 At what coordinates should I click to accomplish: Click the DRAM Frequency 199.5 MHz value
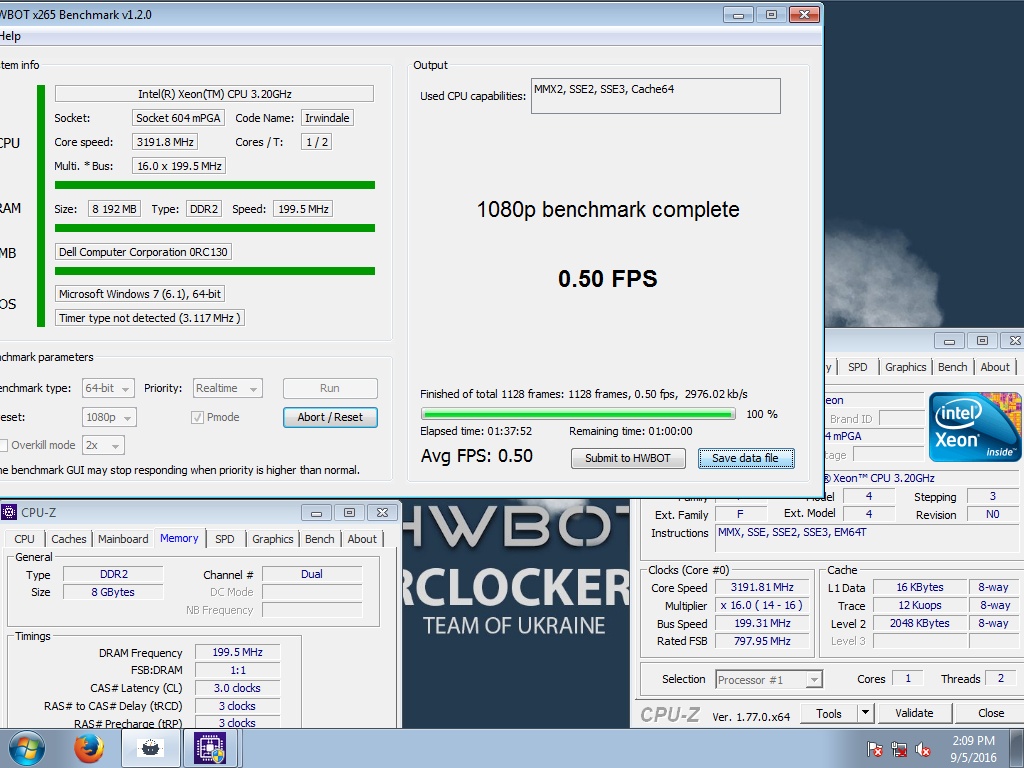click(x=237, y=652)
